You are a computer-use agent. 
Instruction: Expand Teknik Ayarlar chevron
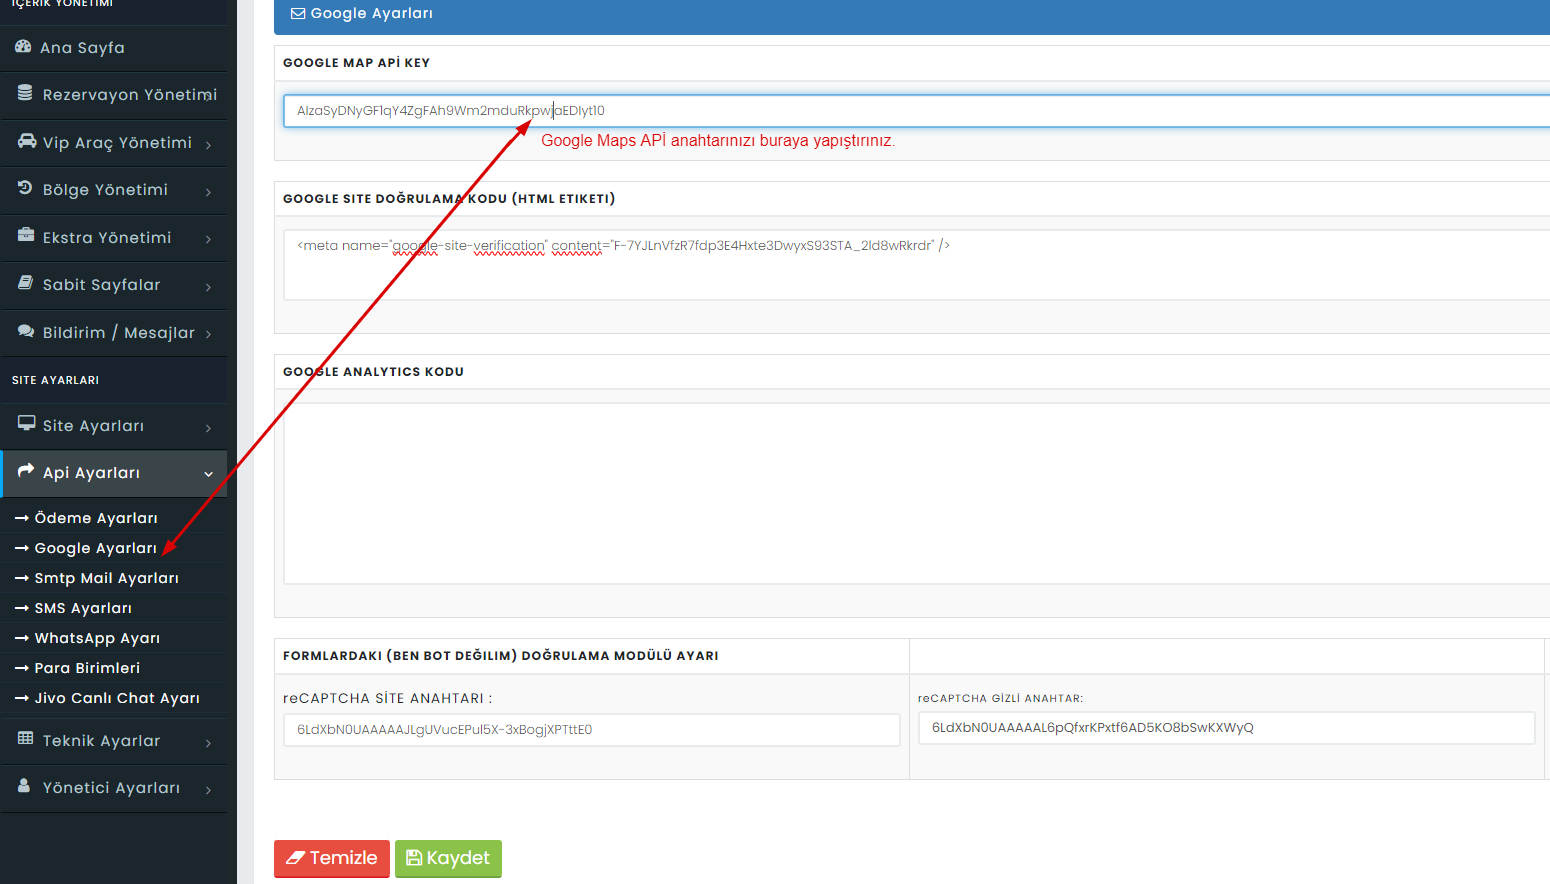(208, 743)
